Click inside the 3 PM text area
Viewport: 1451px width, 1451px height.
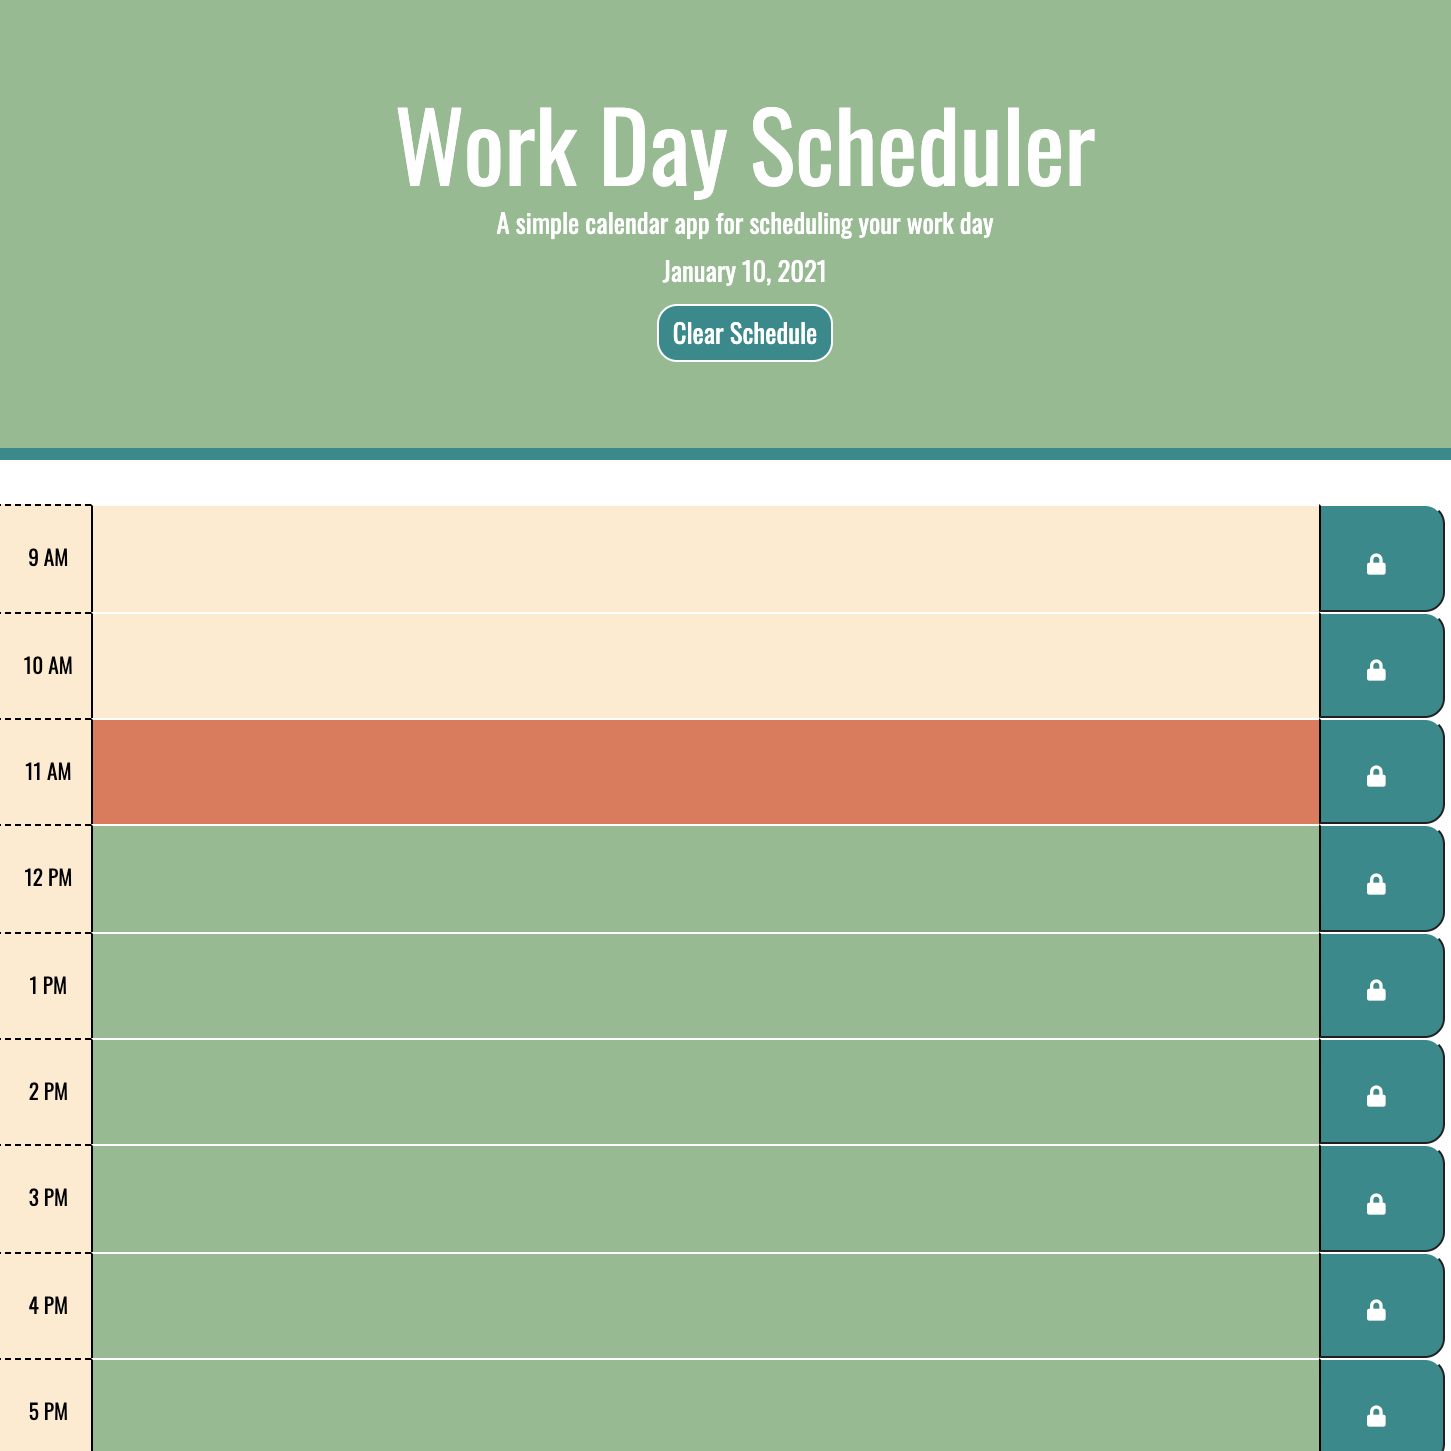[x=705, y=1199]
